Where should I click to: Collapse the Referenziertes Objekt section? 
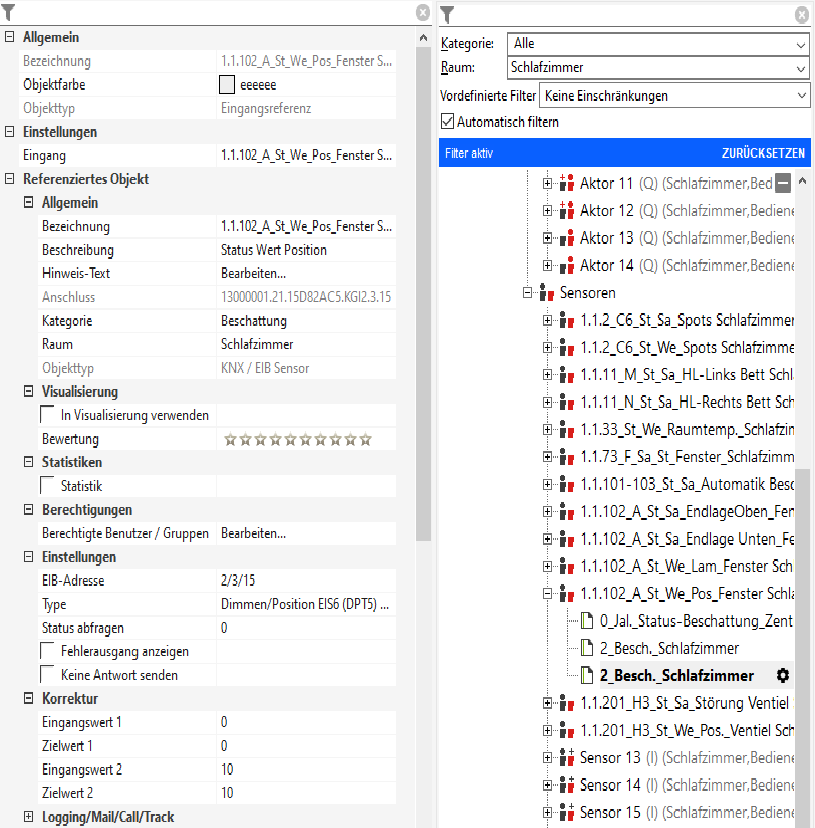10,178
